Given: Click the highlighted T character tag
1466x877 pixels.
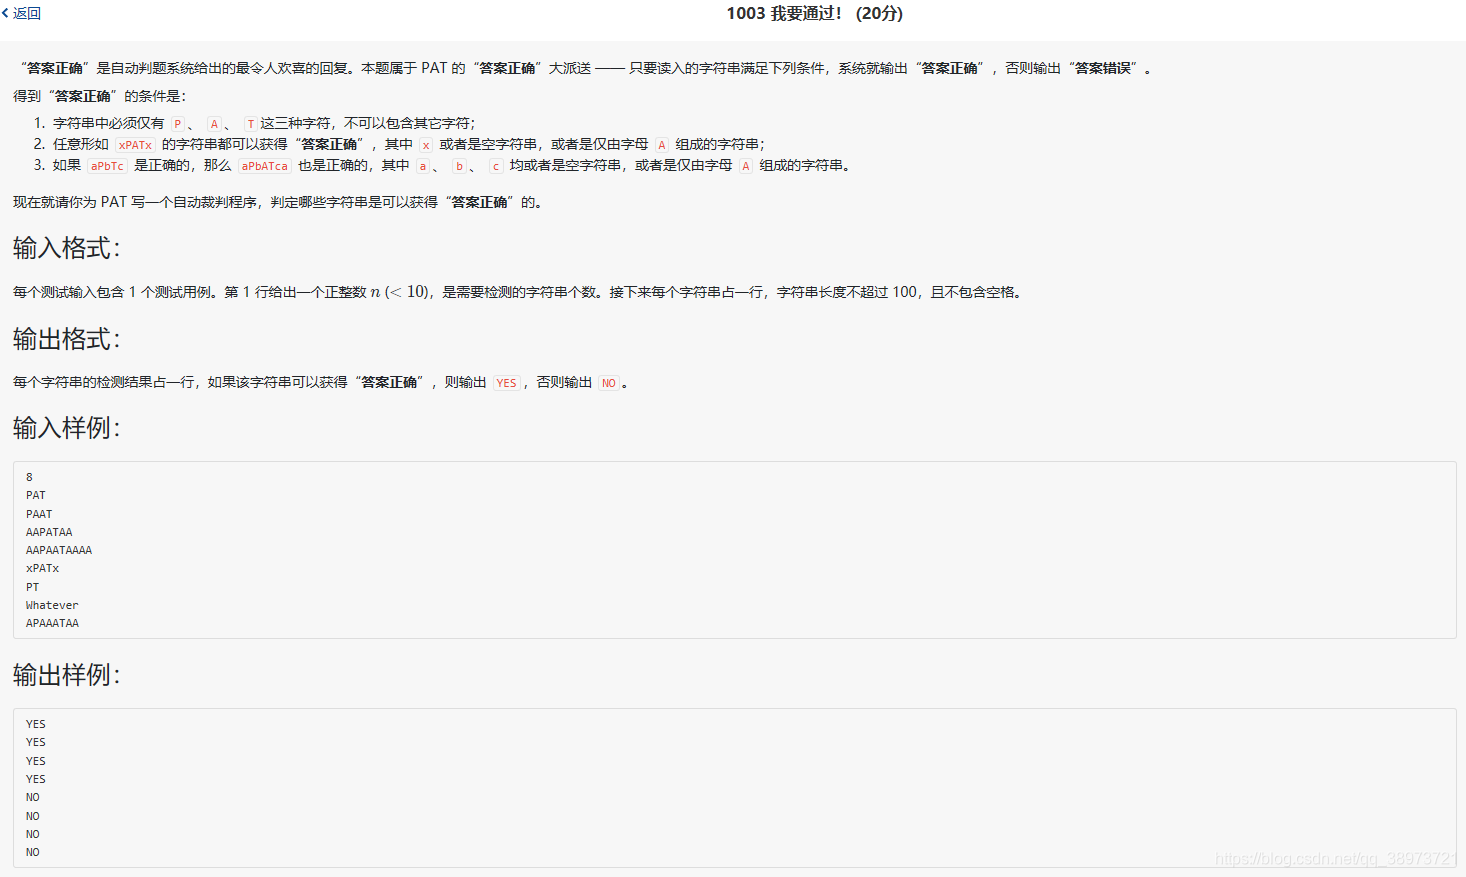Looking at the screenshot, I should point(249,122).
